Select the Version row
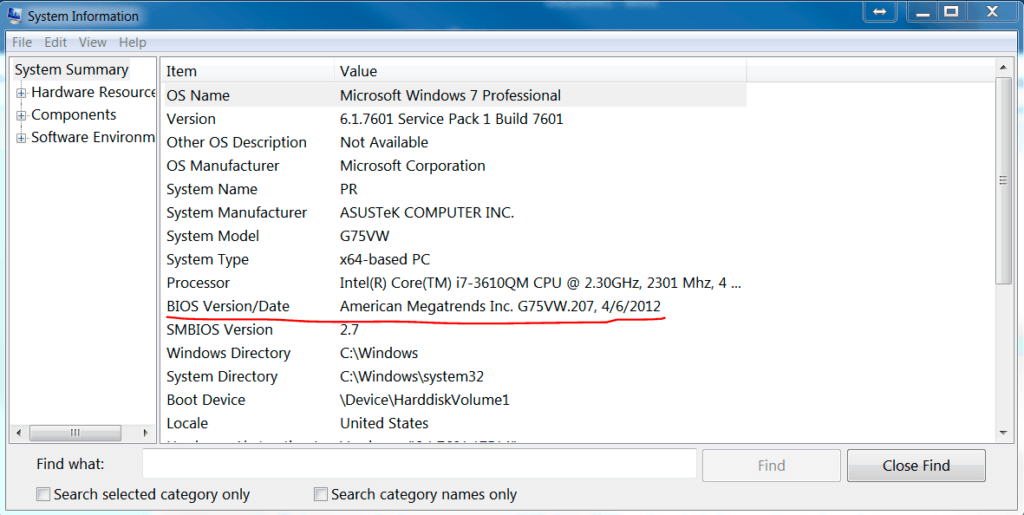The width and height of the screenshot is (1024, 515). tap(455, 119)
